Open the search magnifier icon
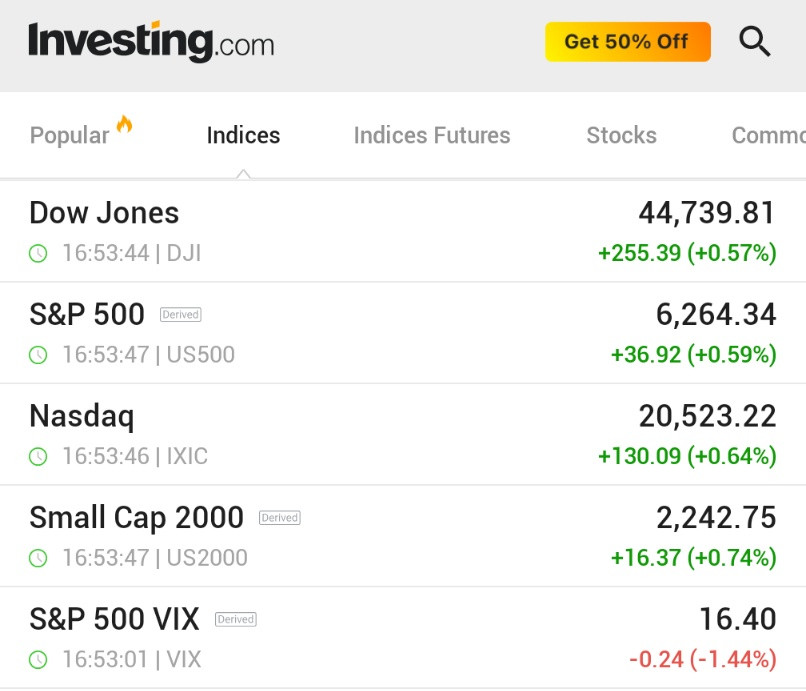The height and width of the screenshot is (691, 806). coord(755,42)
